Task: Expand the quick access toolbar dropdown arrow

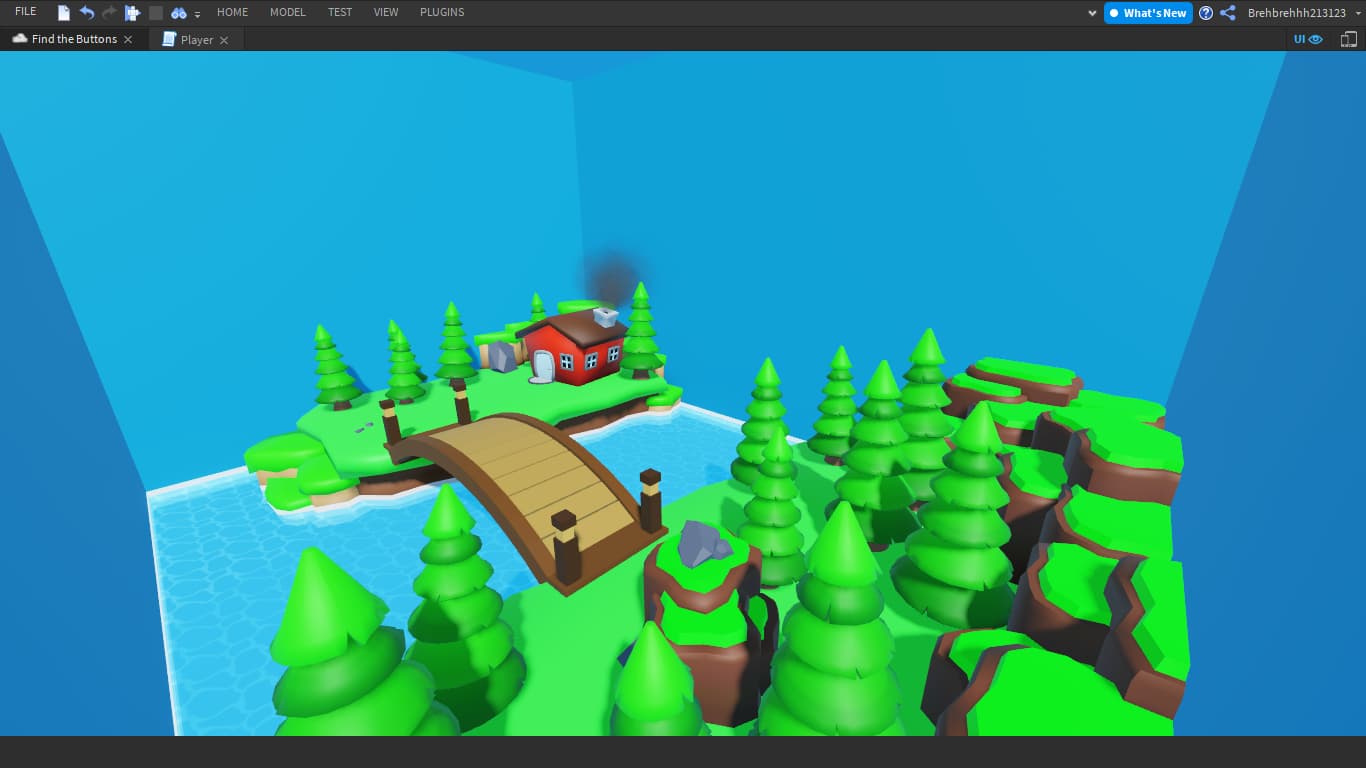Action: point(198,14)
